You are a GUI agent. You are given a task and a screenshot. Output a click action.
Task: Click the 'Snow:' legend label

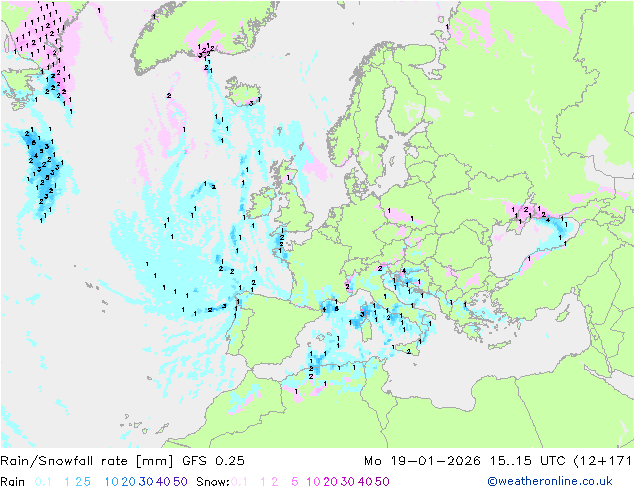[213, 482]
